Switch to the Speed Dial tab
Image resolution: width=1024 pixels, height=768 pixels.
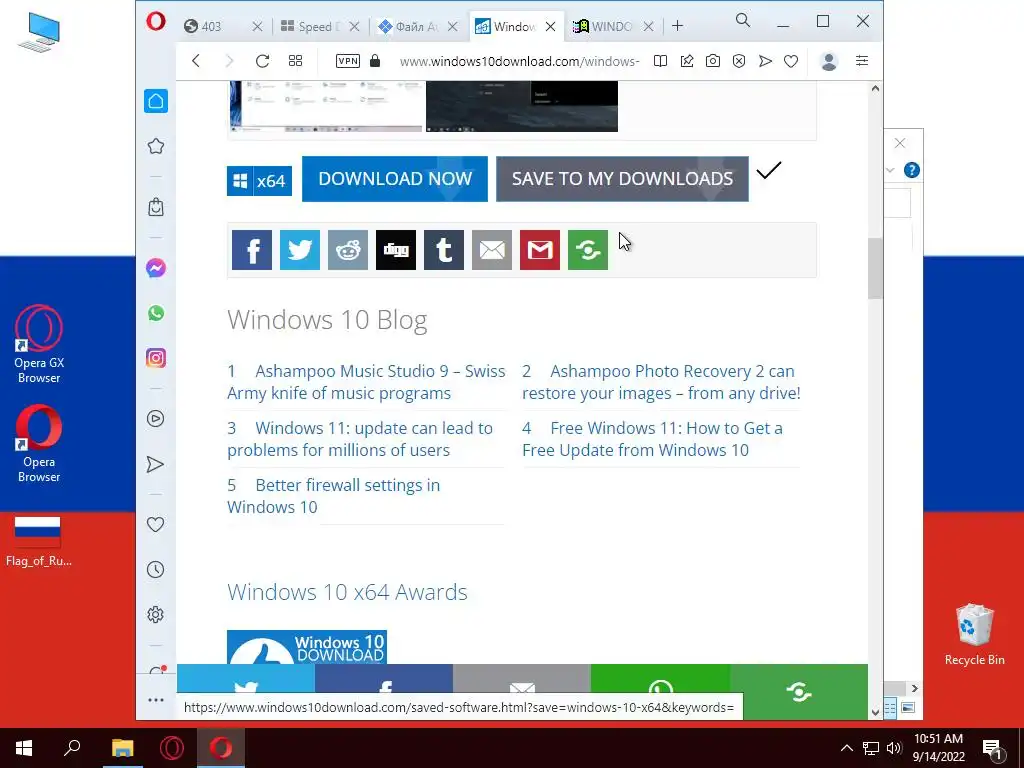pyautogui.click(x=310, y=26)
